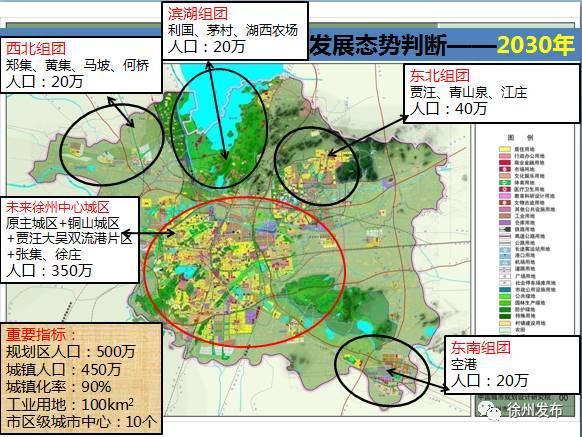The height and width of the screenshot is (437, 582).
Task: Select the line '贾汪、青山泉、江庄'
Action: 468,92
